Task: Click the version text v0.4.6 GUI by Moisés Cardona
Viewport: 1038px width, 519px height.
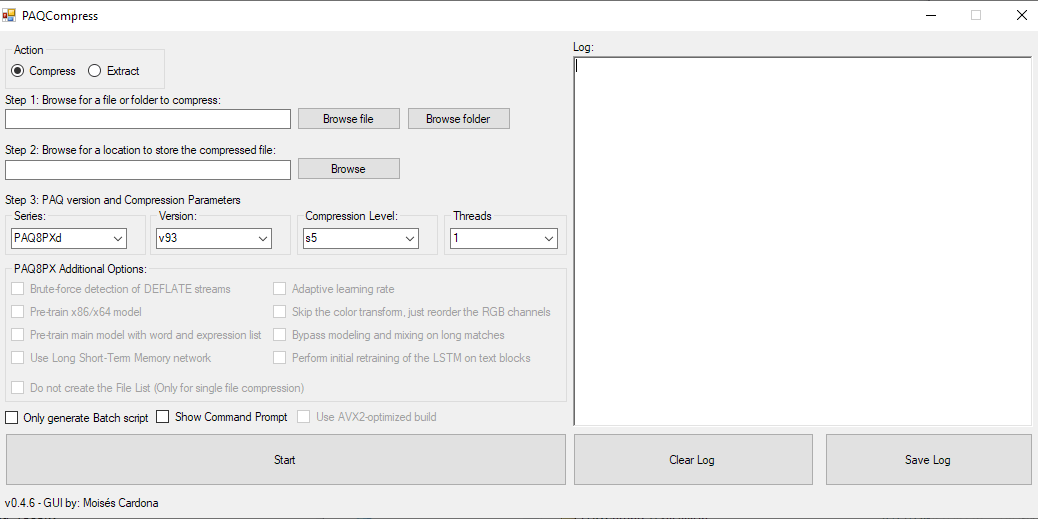Action: pos(81,503)
